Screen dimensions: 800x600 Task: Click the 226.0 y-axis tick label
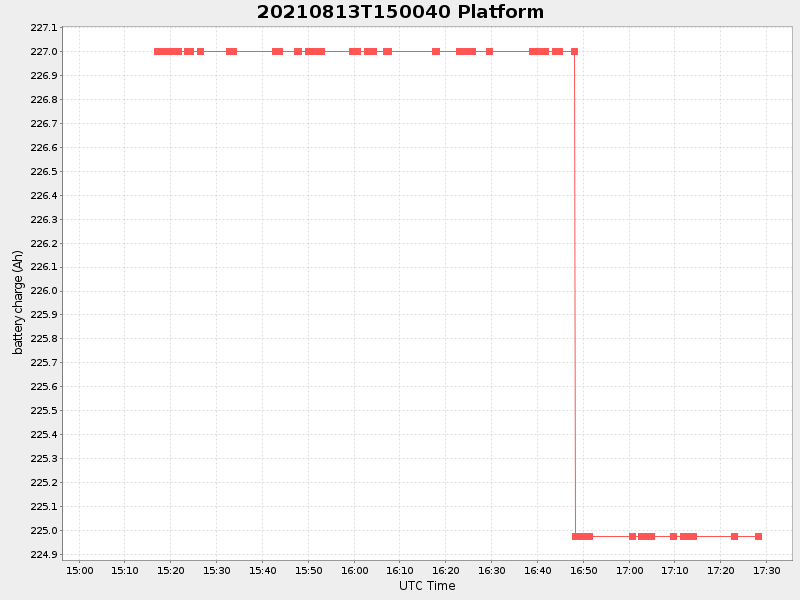coord(44,291)
